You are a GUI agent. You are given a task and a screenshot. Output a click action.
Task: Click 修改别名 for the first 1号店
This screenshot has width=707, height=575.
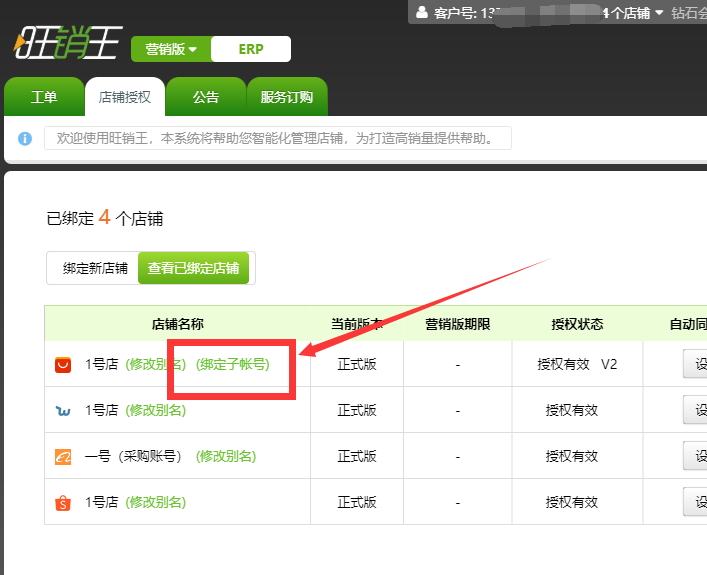(x=156, y=364)
